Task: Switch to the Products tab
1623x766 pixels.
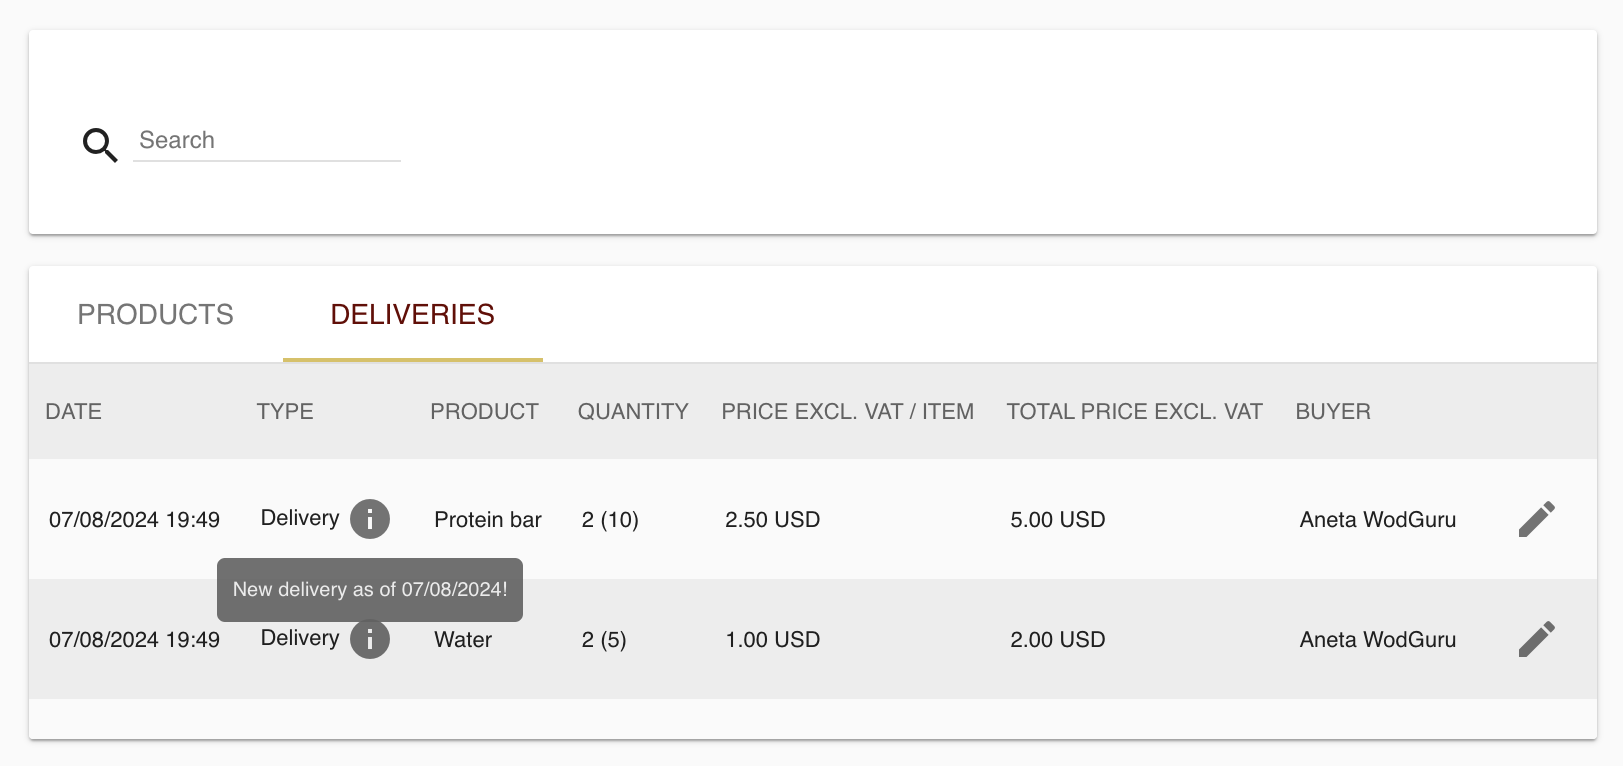Action: pyautogui.click(x=156, y=314)
